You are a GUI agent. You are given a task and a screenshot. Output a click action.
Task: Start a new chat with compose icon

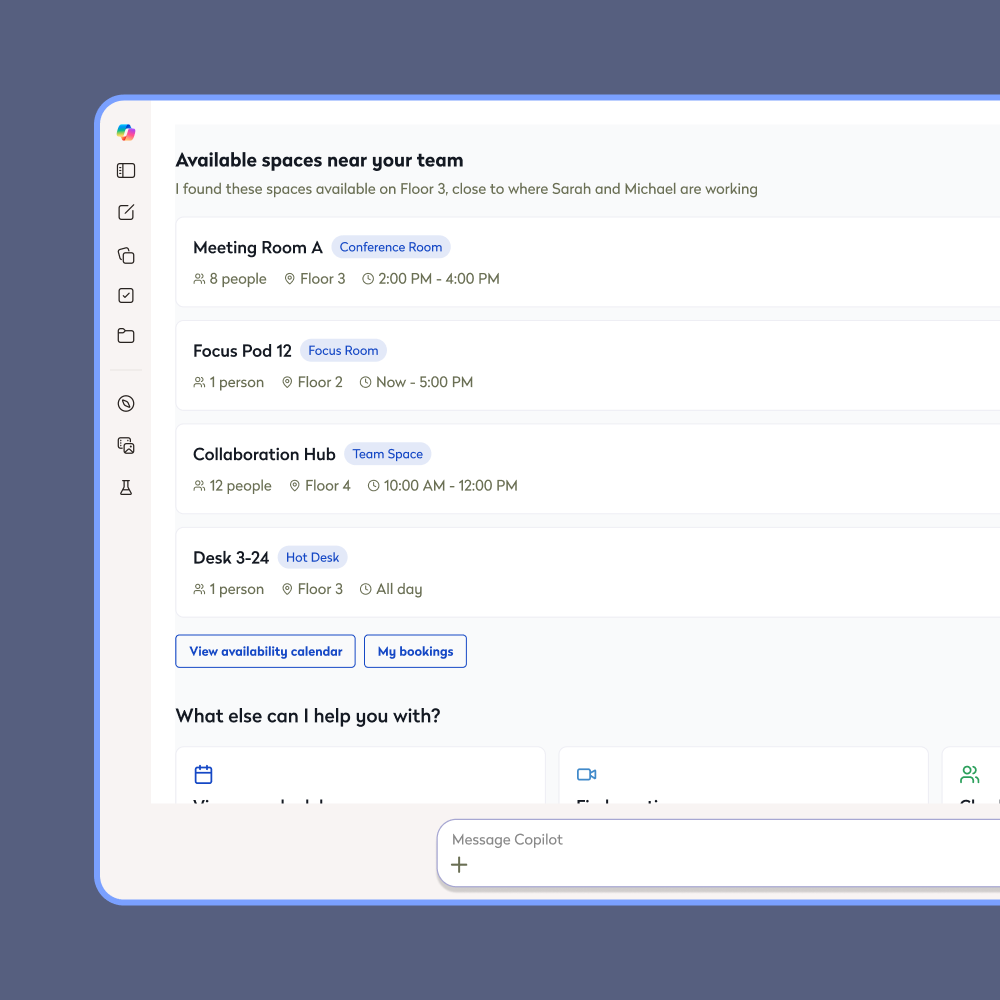[x=126, y=212]
